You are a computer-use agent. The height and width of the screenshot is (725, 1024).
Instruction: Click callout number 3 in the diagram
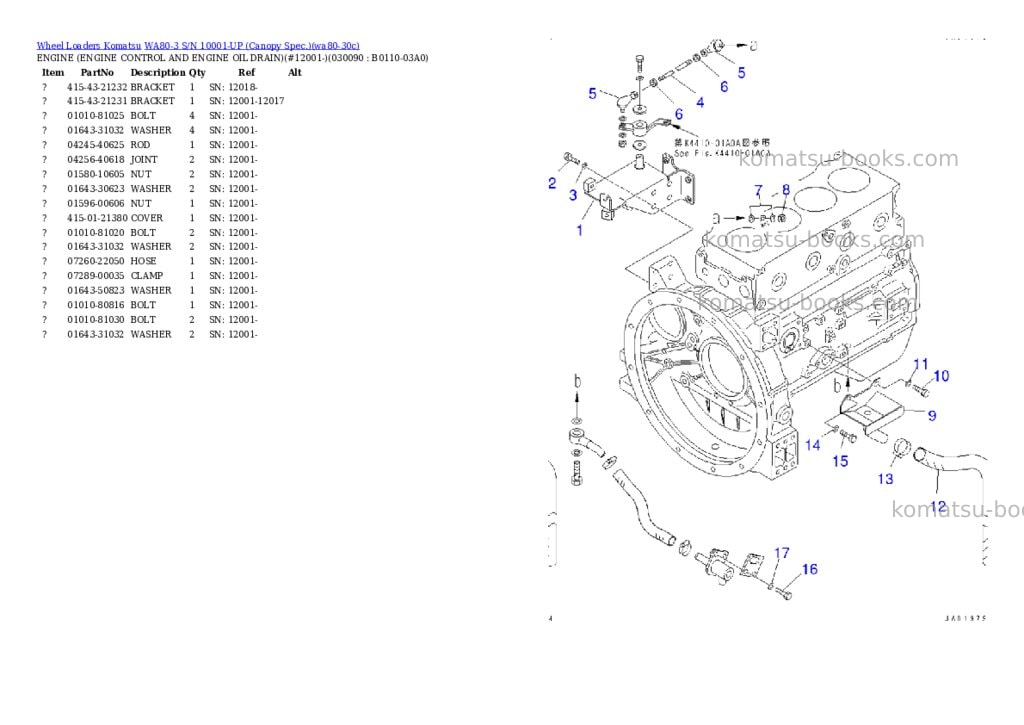(x=573, y=195)
